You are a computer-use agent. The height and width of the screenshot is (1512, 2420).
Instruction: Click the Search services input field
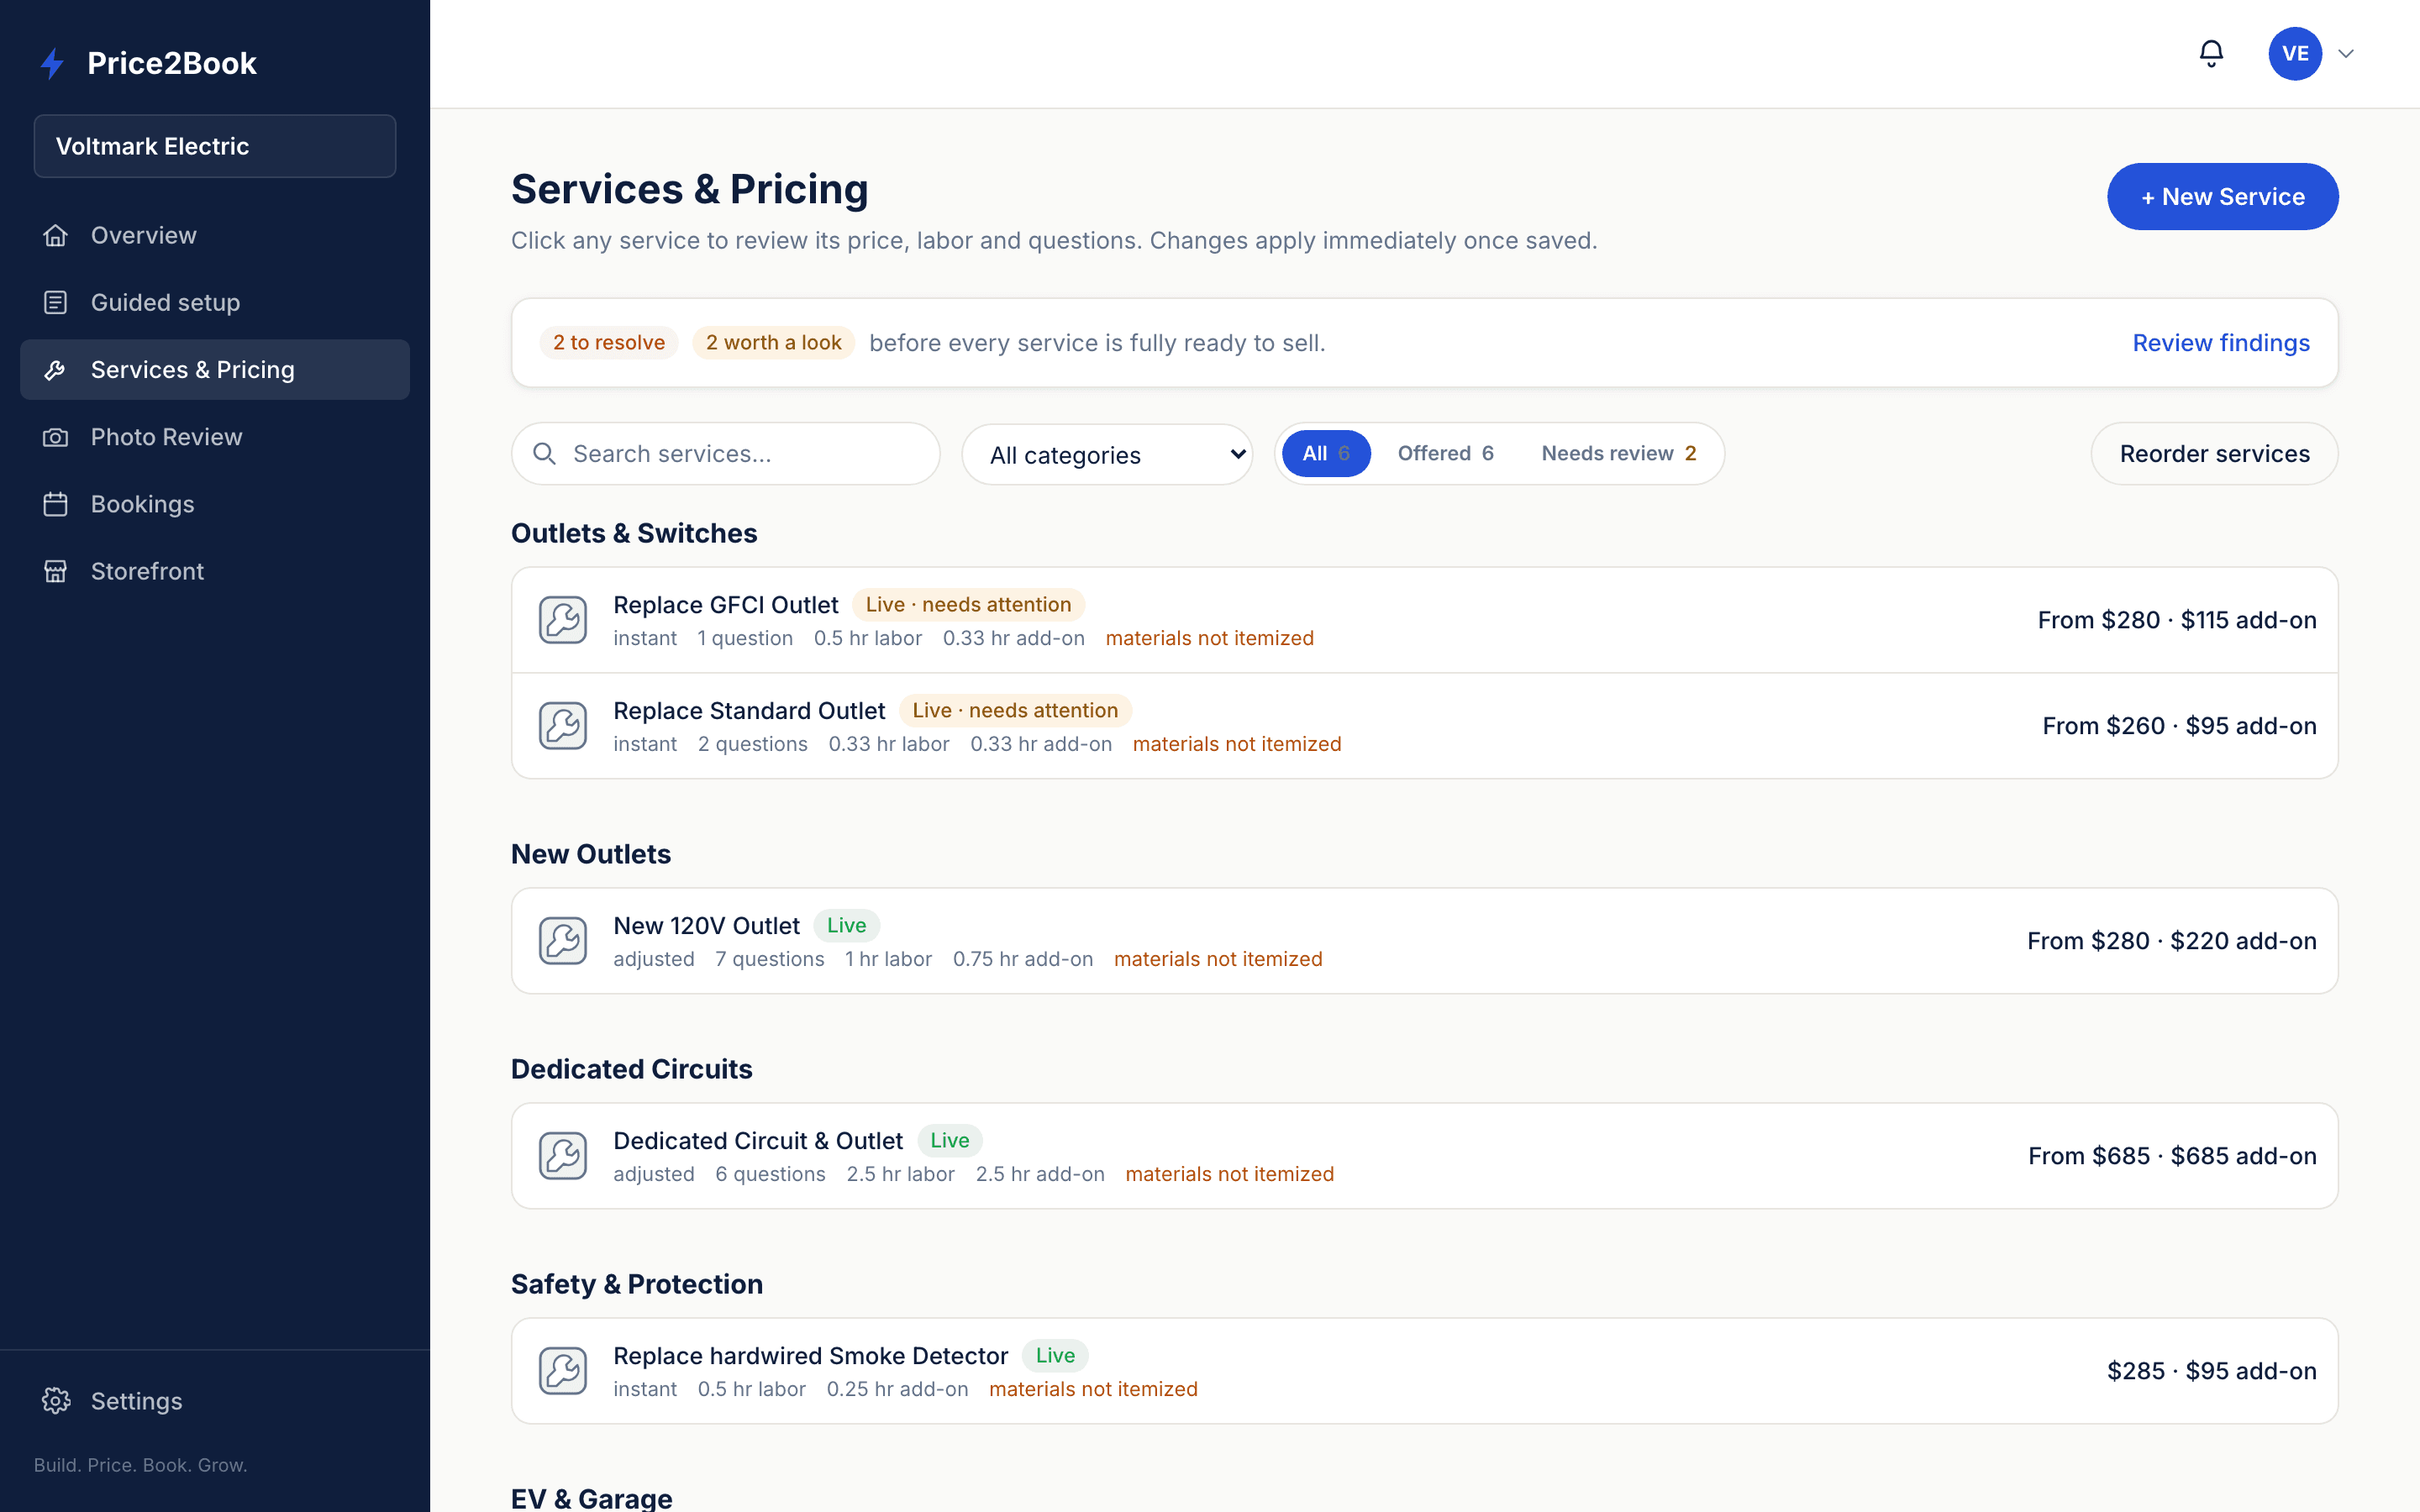pyautogui.click(x=725, y=454)
